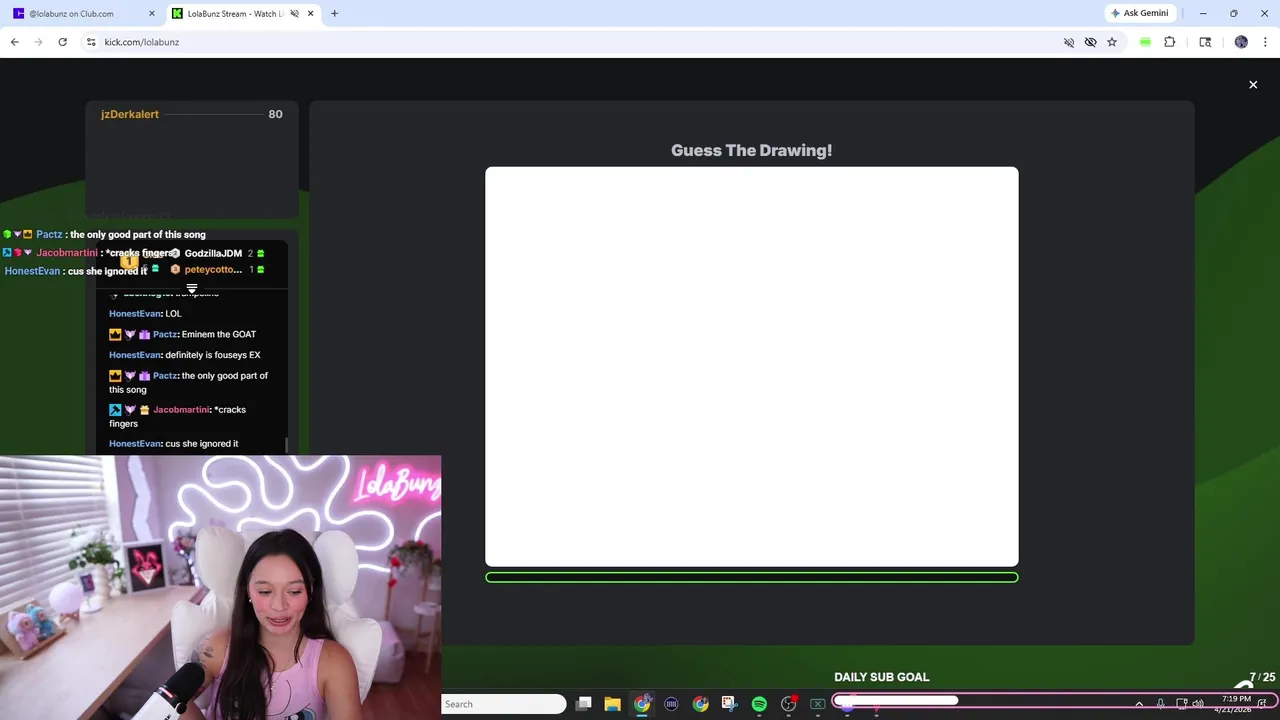This screenshot has height=720, width=1280.
Task: Open the green X app in taskbar
Action: tap(817, 704)
